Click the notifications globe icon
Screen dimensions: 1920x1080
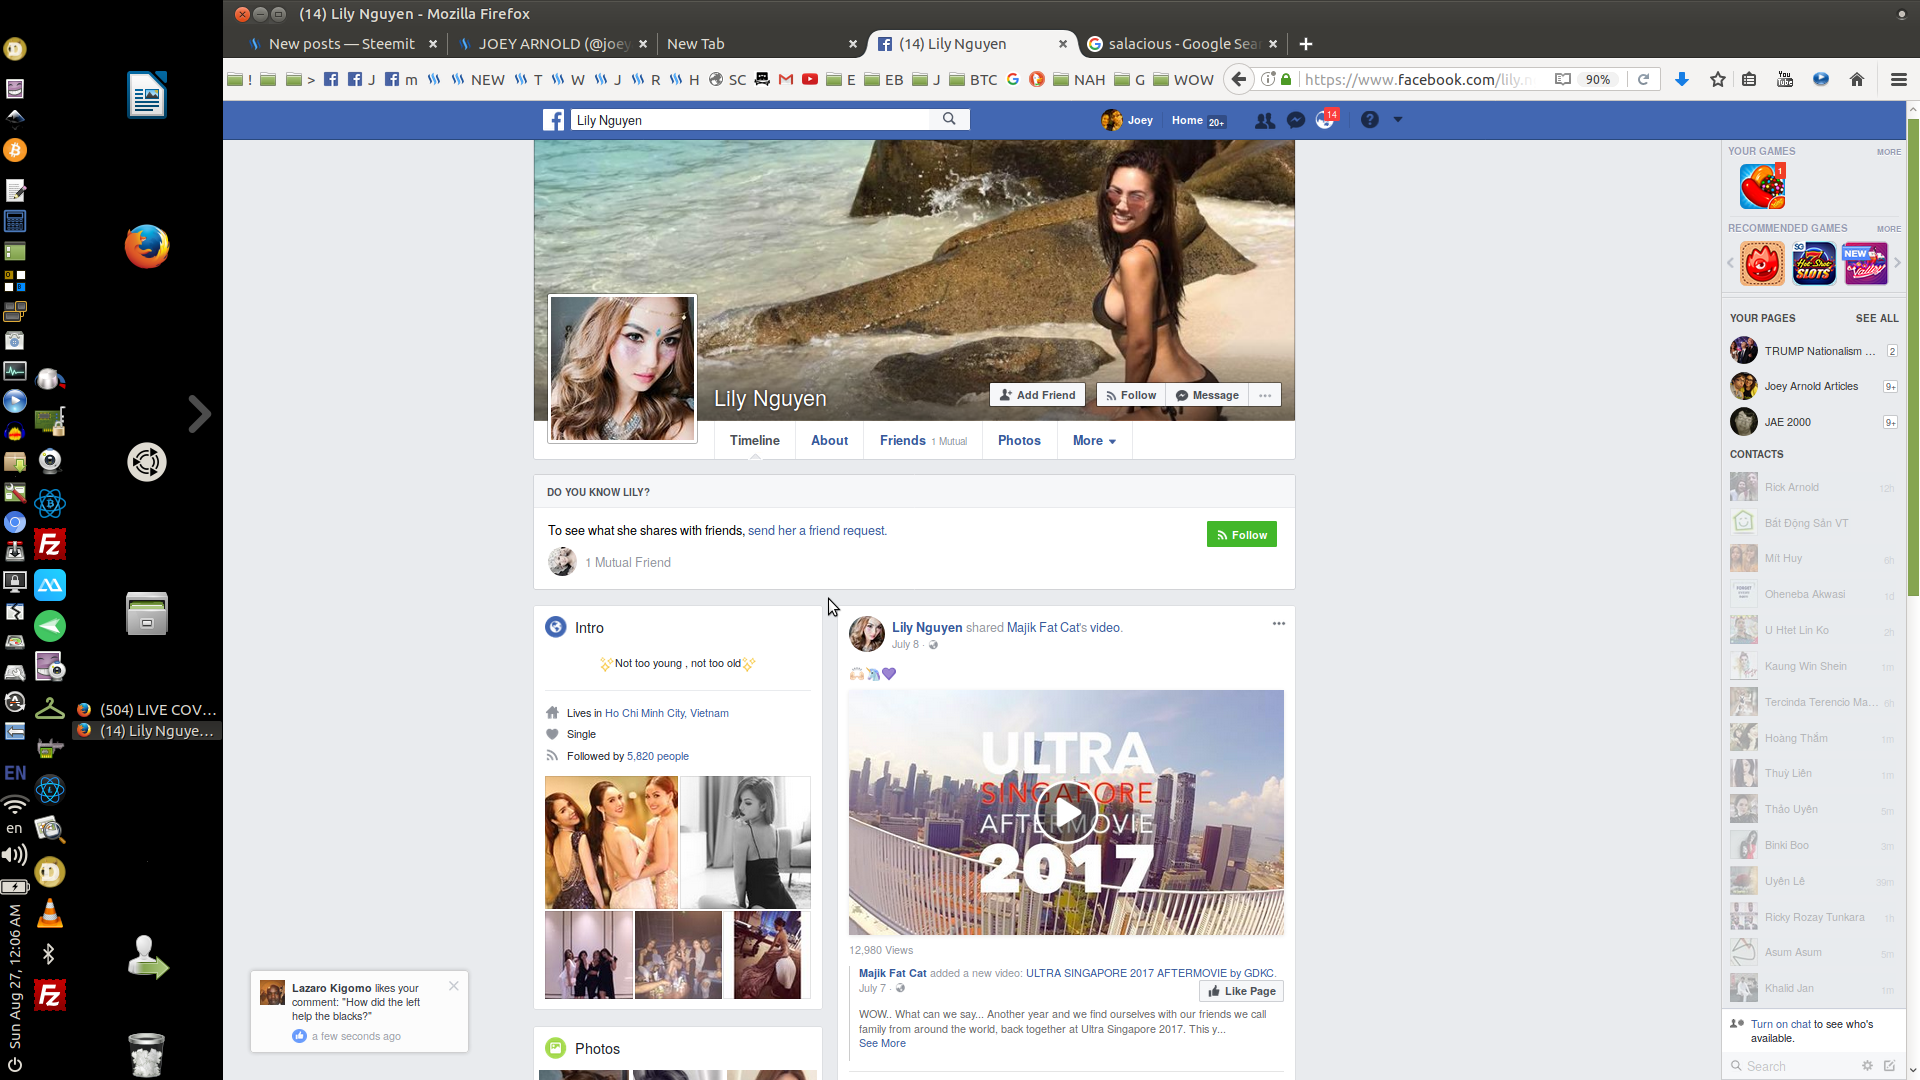(x=1325, y=120)
